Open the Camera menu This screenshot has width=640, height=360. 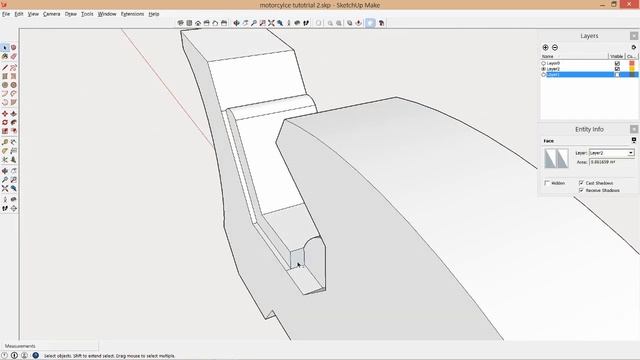coord(51,14)
